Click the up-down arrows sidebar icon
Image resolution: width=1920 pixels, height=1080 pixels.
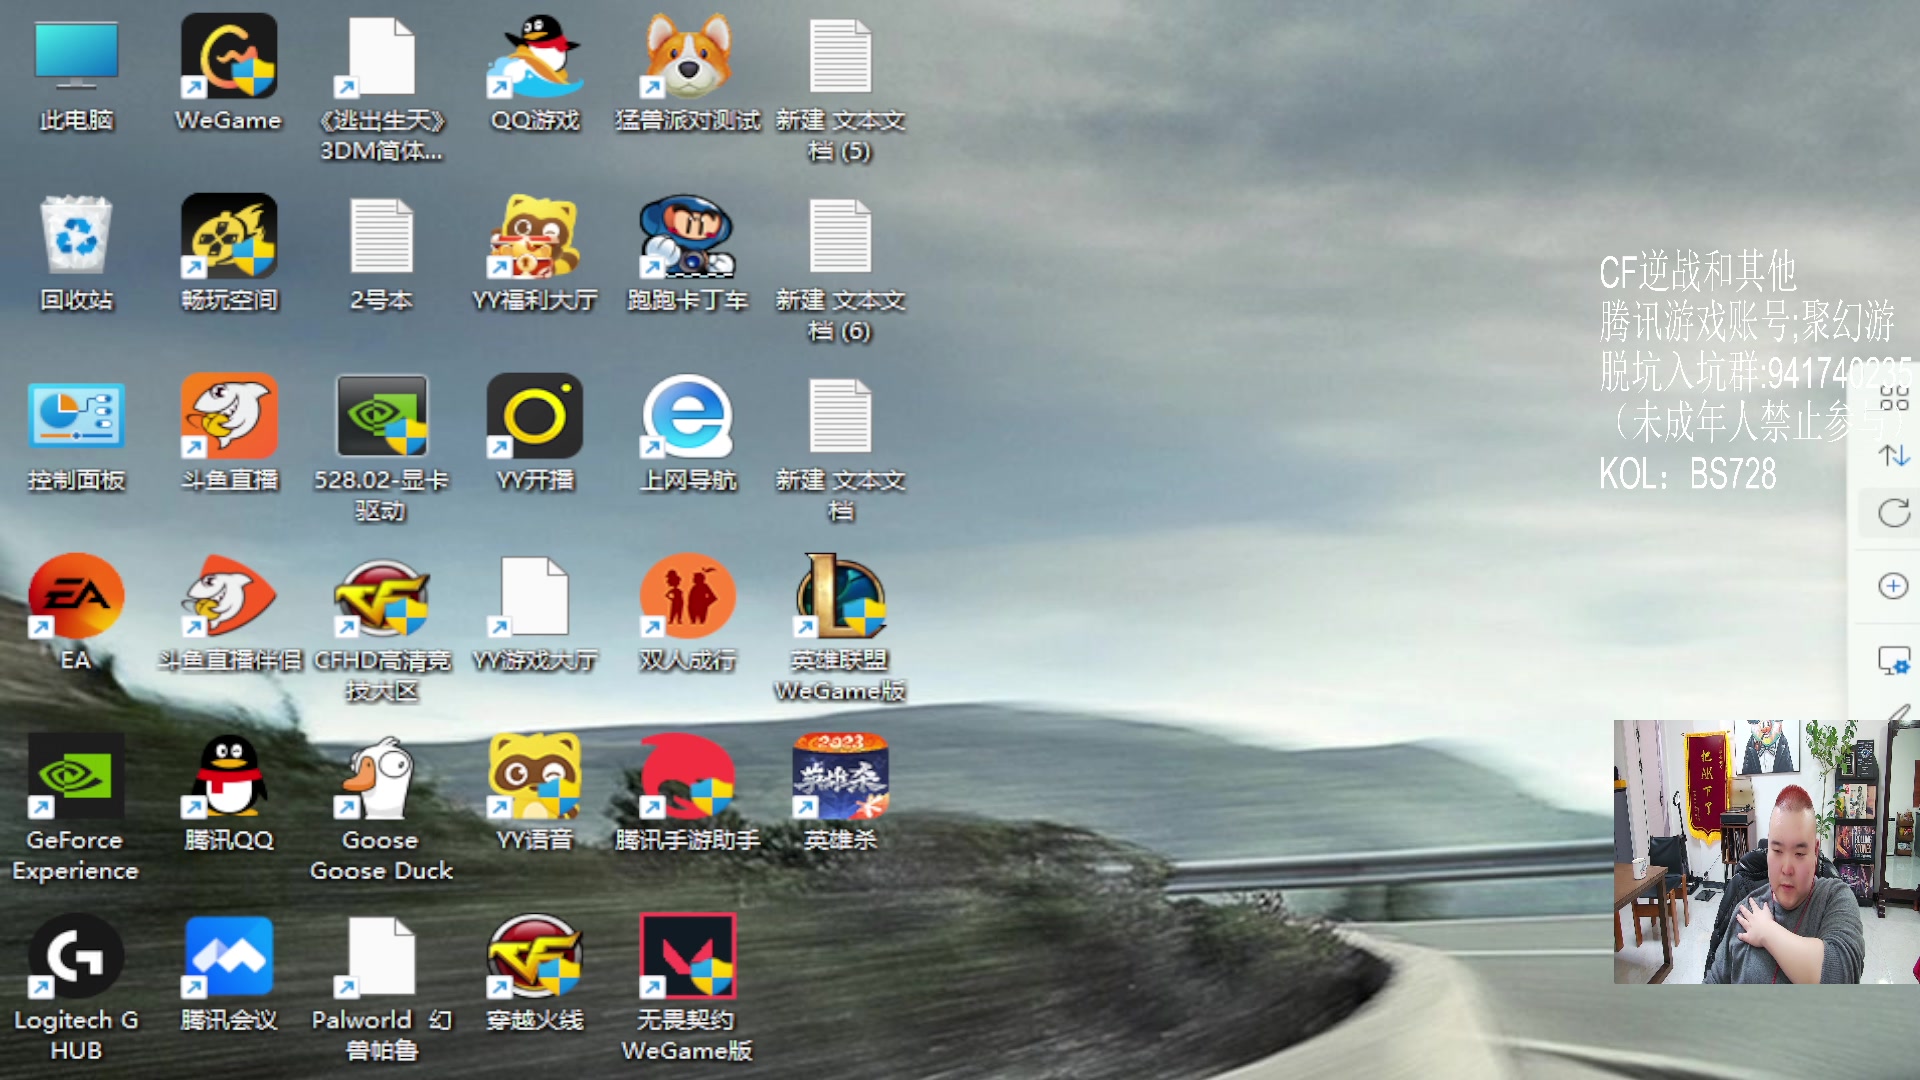[x=1894, y=456]
